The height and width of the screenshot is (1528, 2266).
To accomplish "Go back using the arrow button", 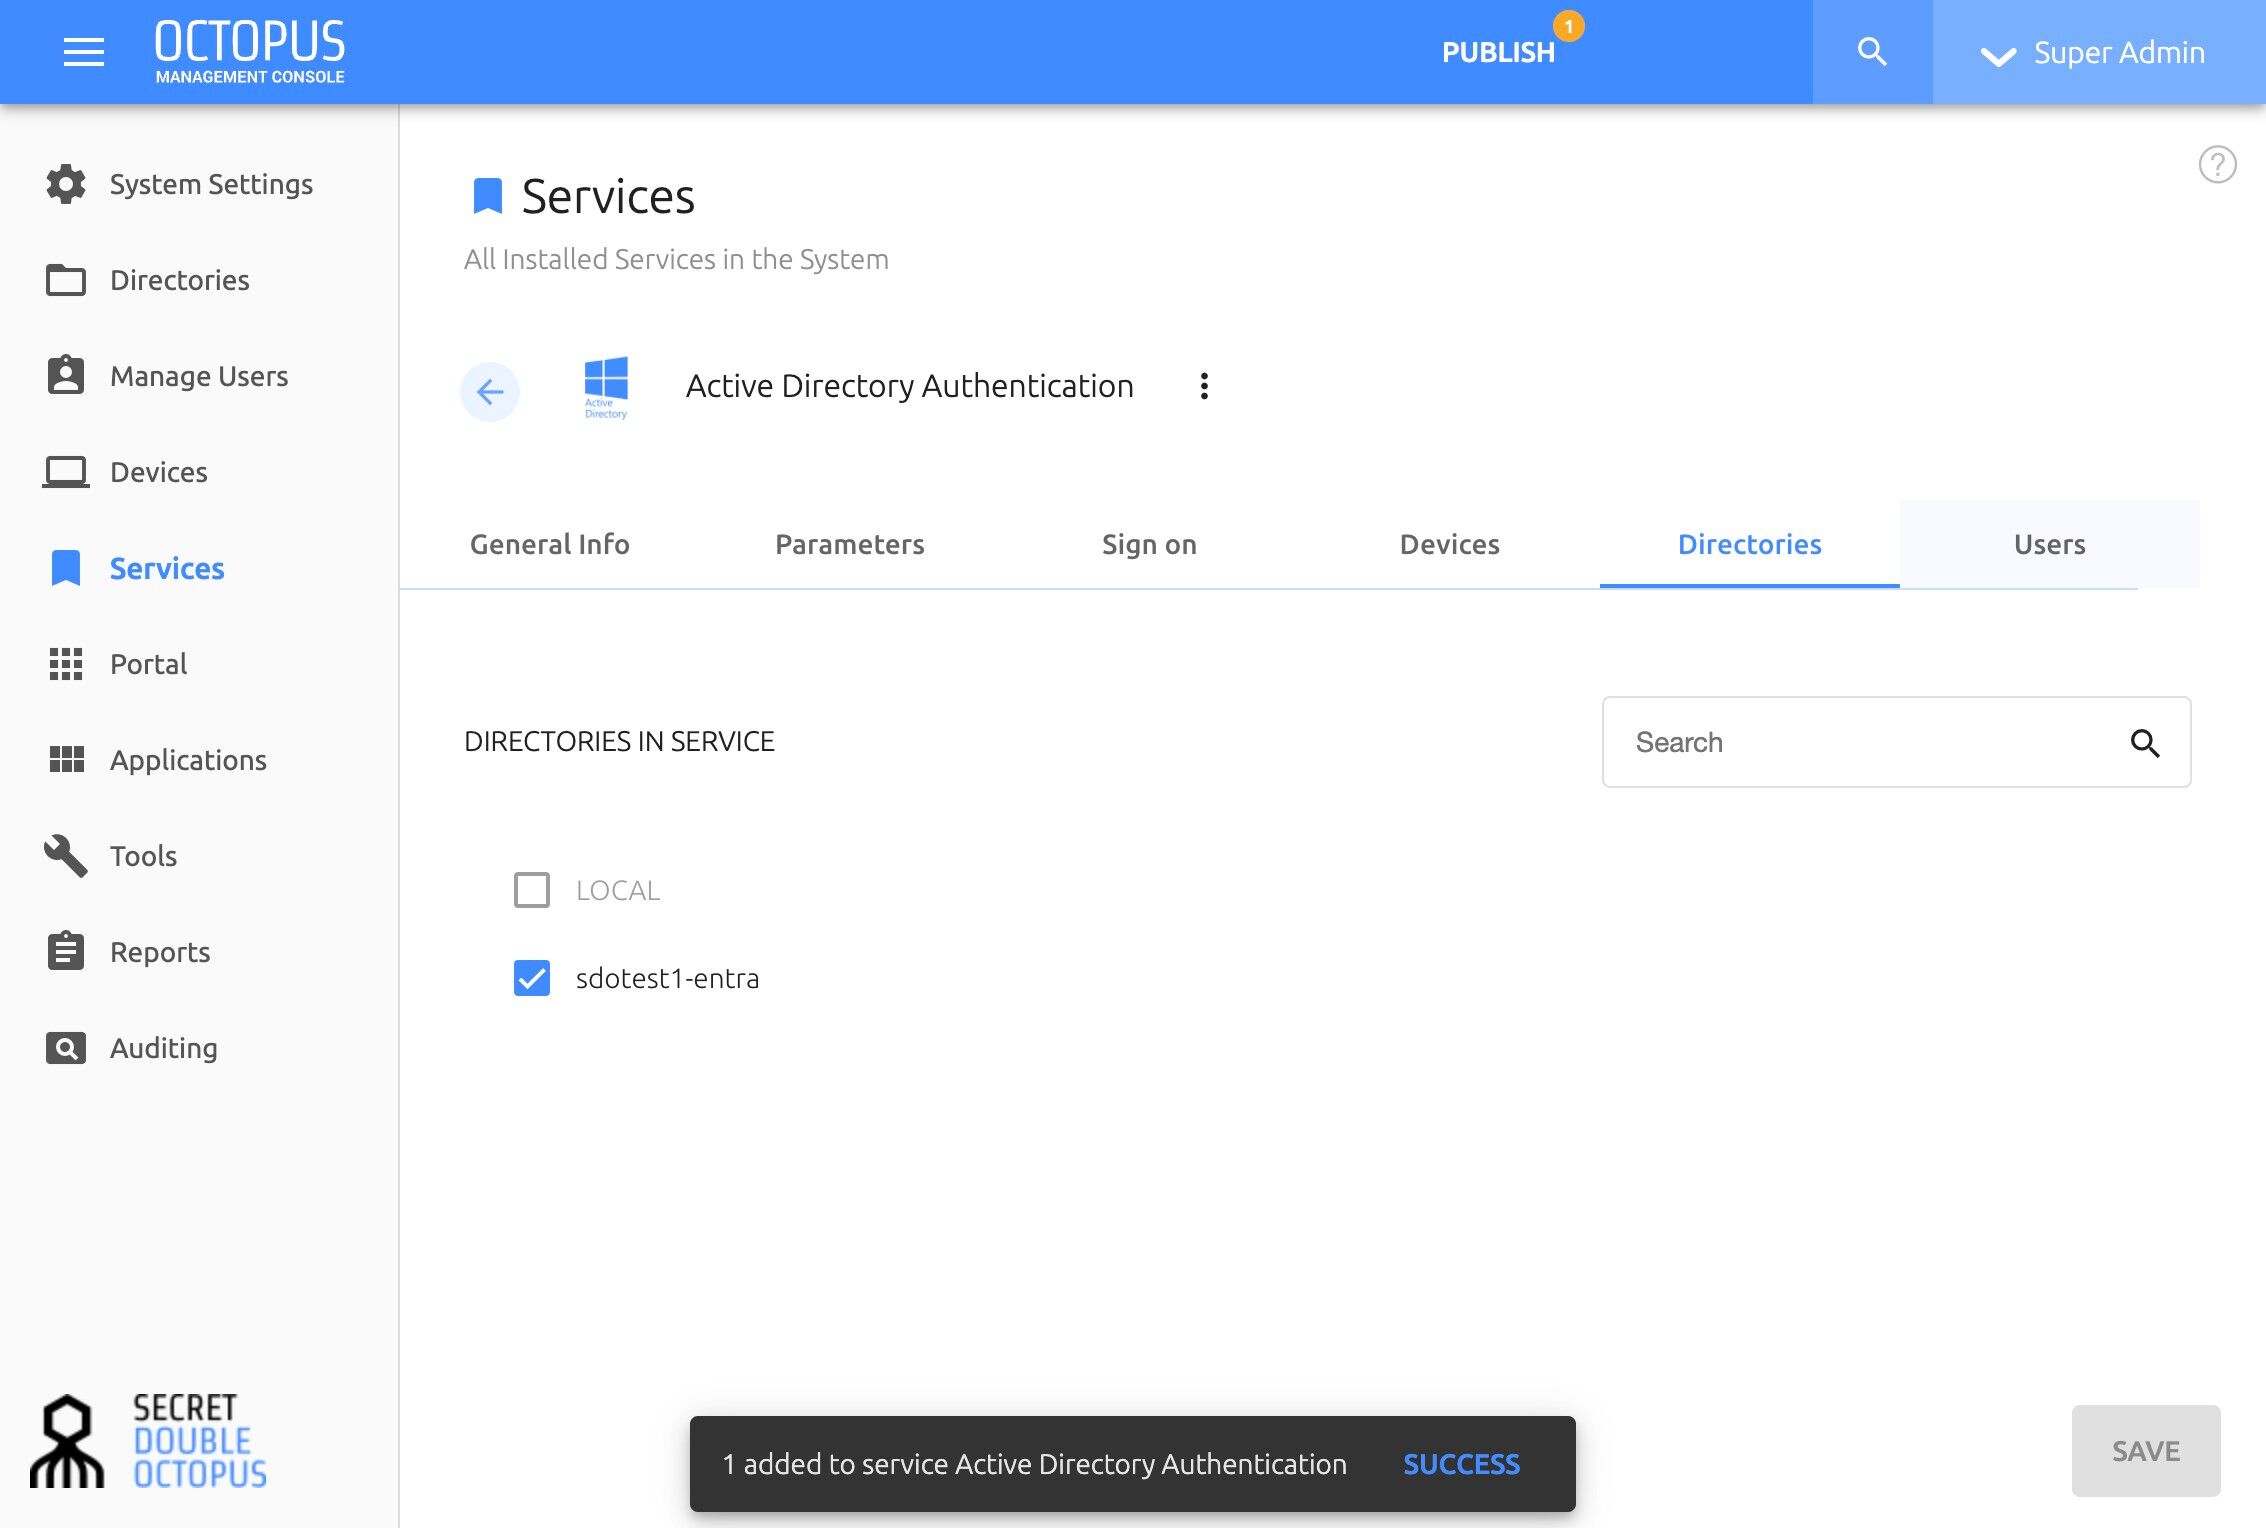I will click(x=490, y=391).
